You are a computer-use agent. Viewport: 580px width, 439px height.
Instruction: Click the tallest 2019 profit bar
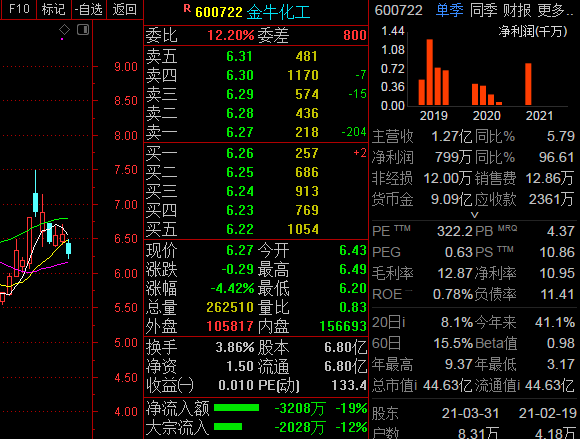[x=429, y=72]
